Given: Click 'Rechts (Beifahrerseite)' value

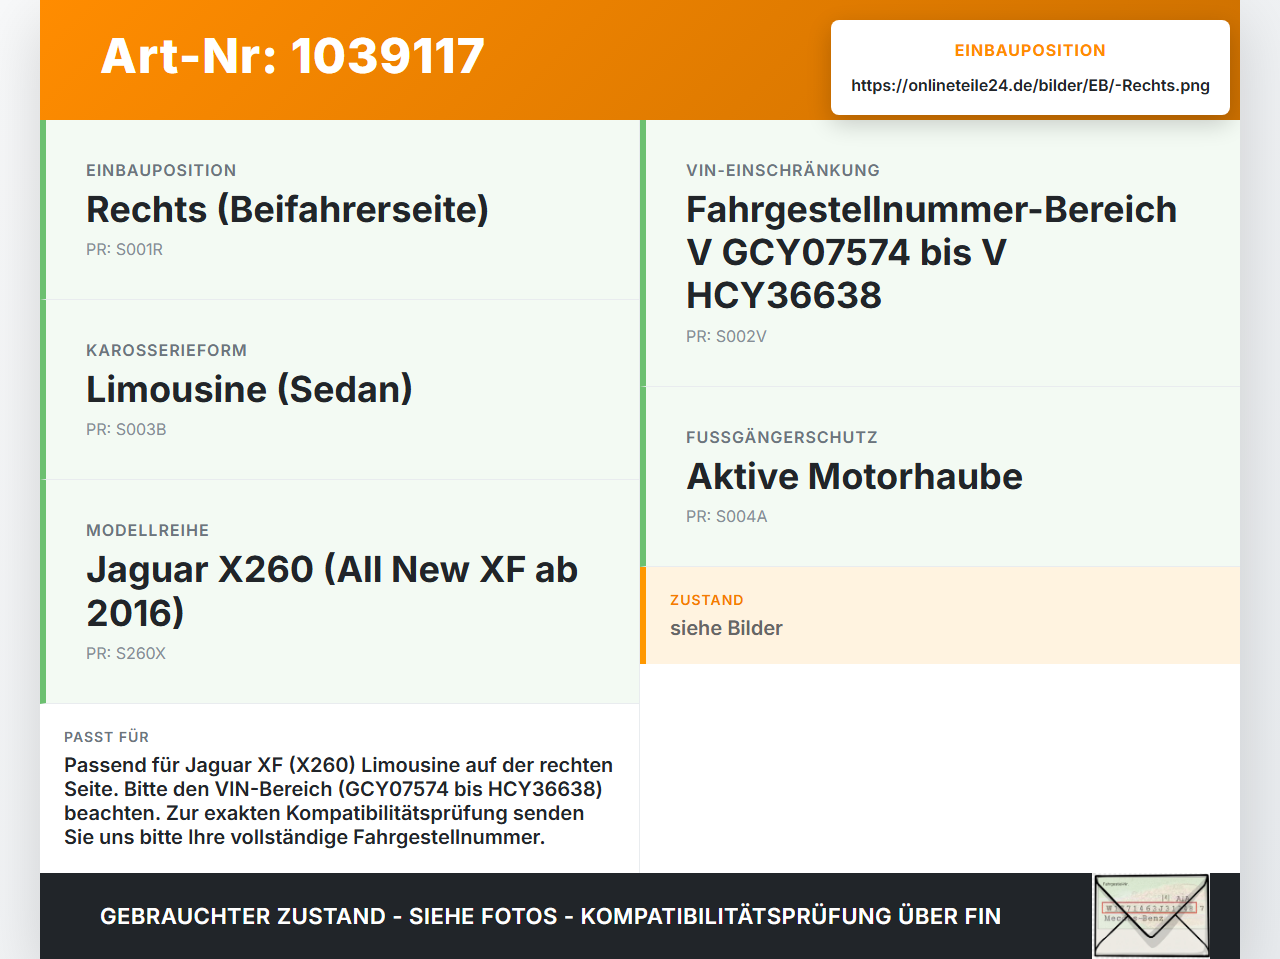Looking at the screenshot, I should click(x=288, y=210).
